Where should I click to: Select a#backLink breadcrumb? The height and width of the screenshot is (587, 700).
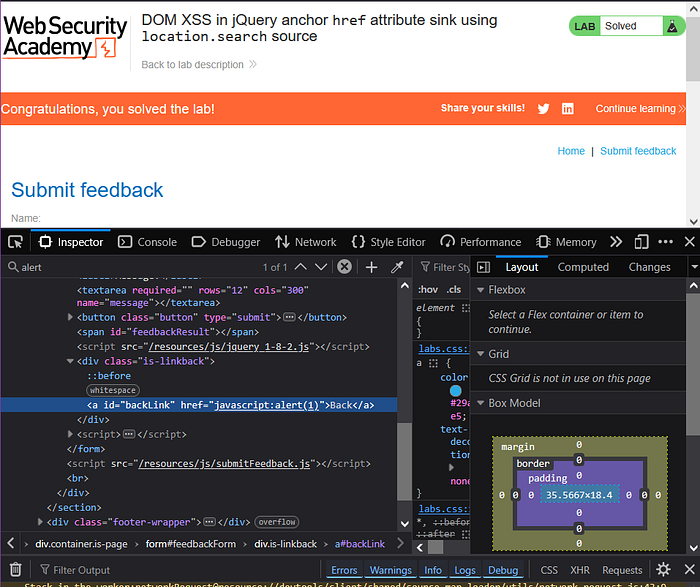click(x=359, y=544)
